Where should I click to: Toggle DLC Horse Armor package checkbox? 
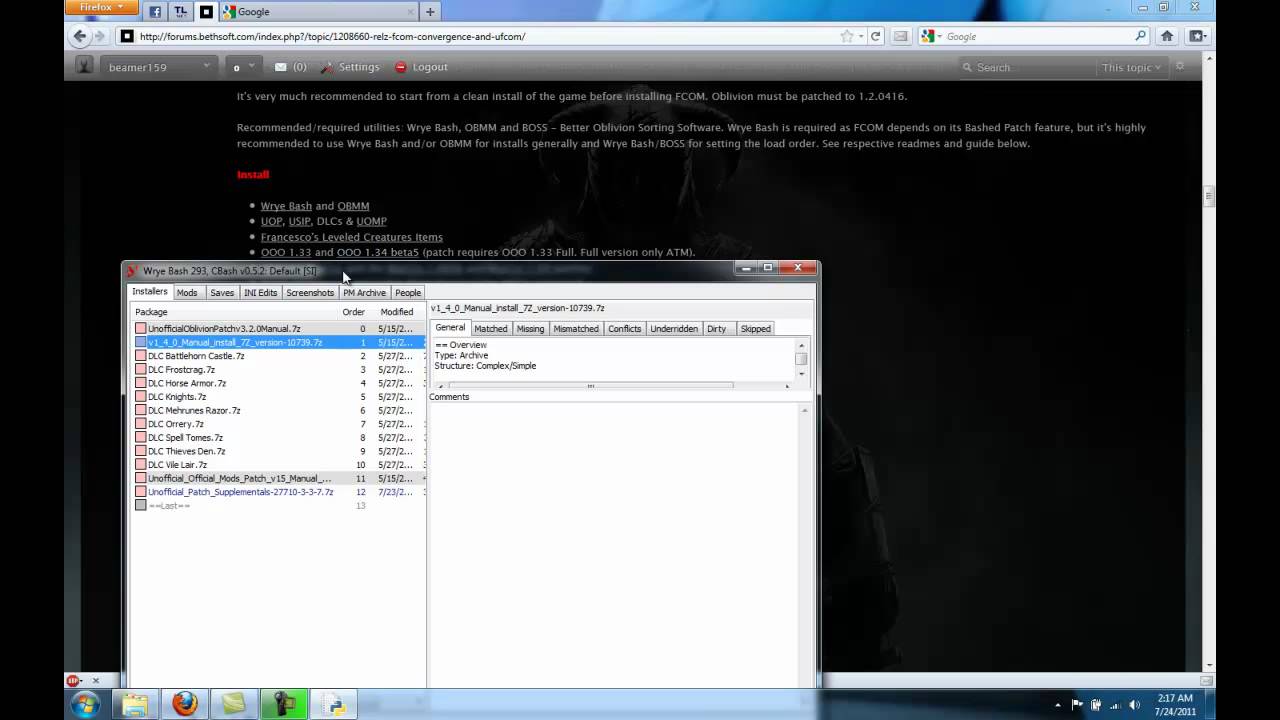[x=141, y=383]
